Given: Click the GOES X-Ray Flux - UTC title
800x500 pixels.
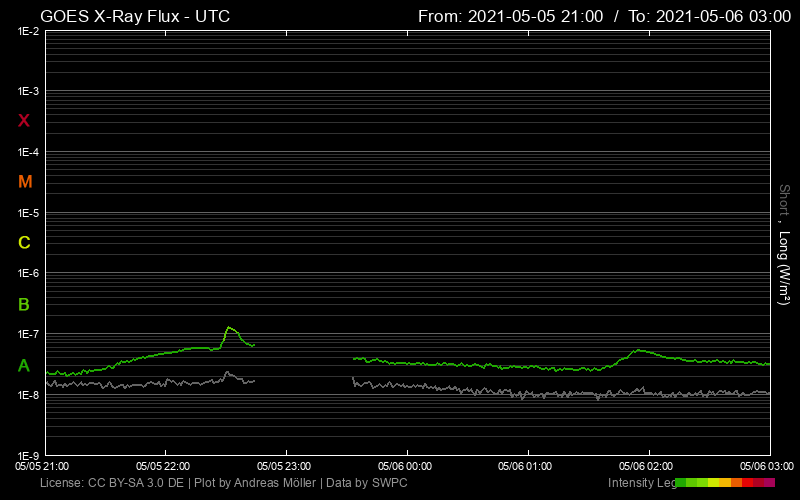Looking at the screenshot, I should click(135, 16).
